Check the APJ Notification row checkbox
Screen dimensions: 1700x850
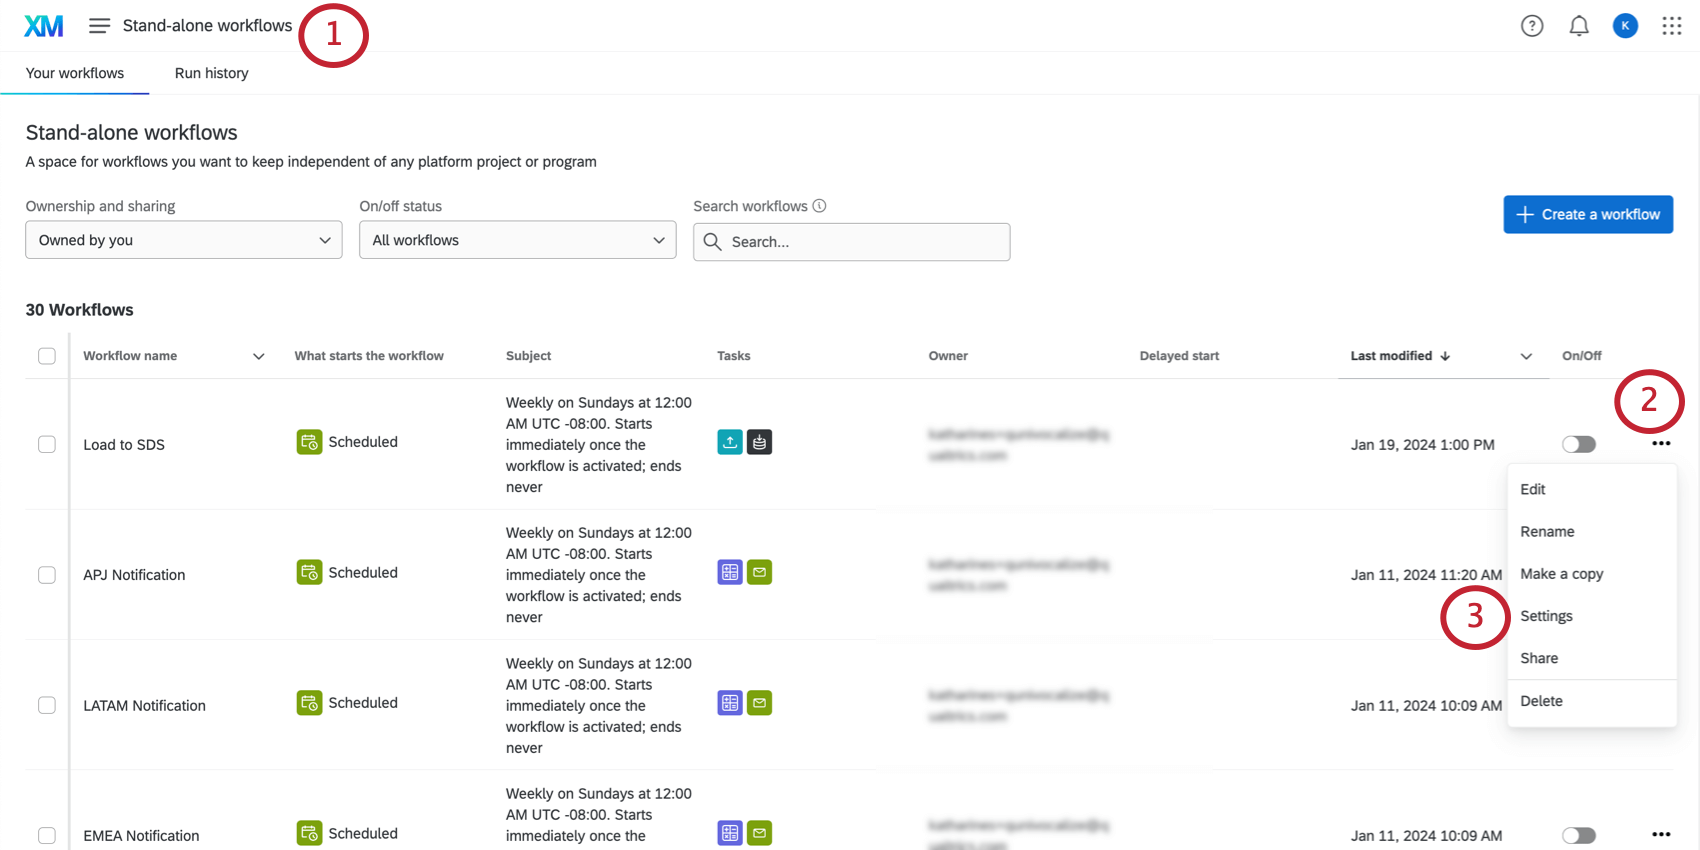(x=47, y=575)
